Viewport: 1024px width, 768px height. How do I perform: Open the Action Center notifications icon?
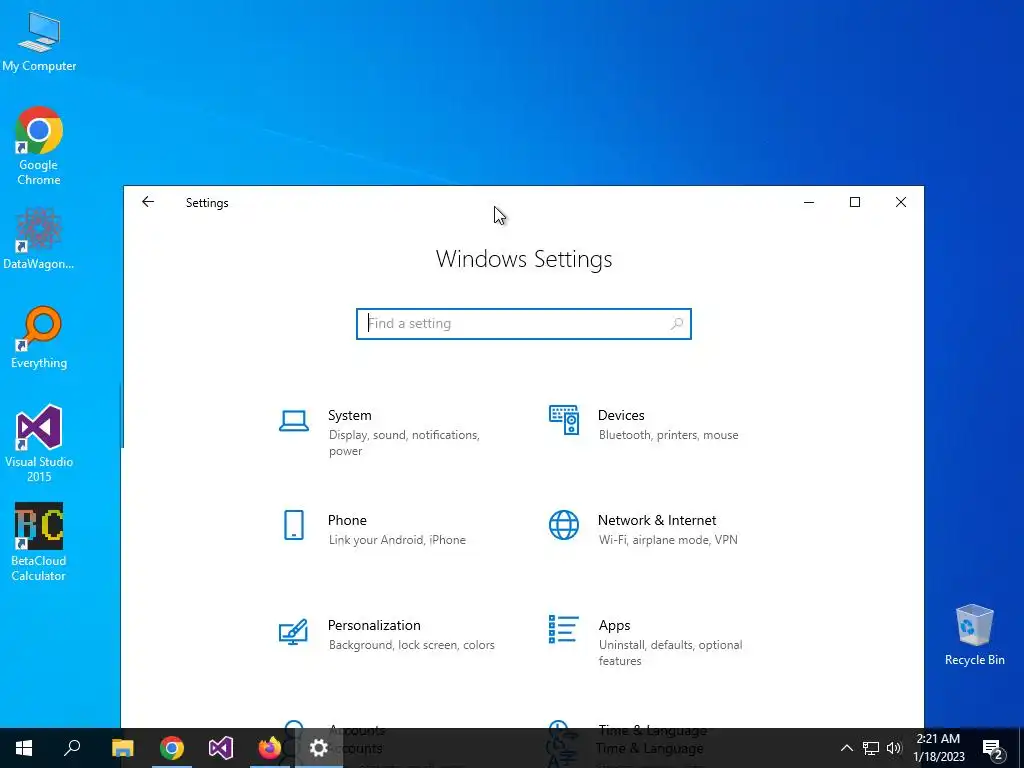point(993,749)
